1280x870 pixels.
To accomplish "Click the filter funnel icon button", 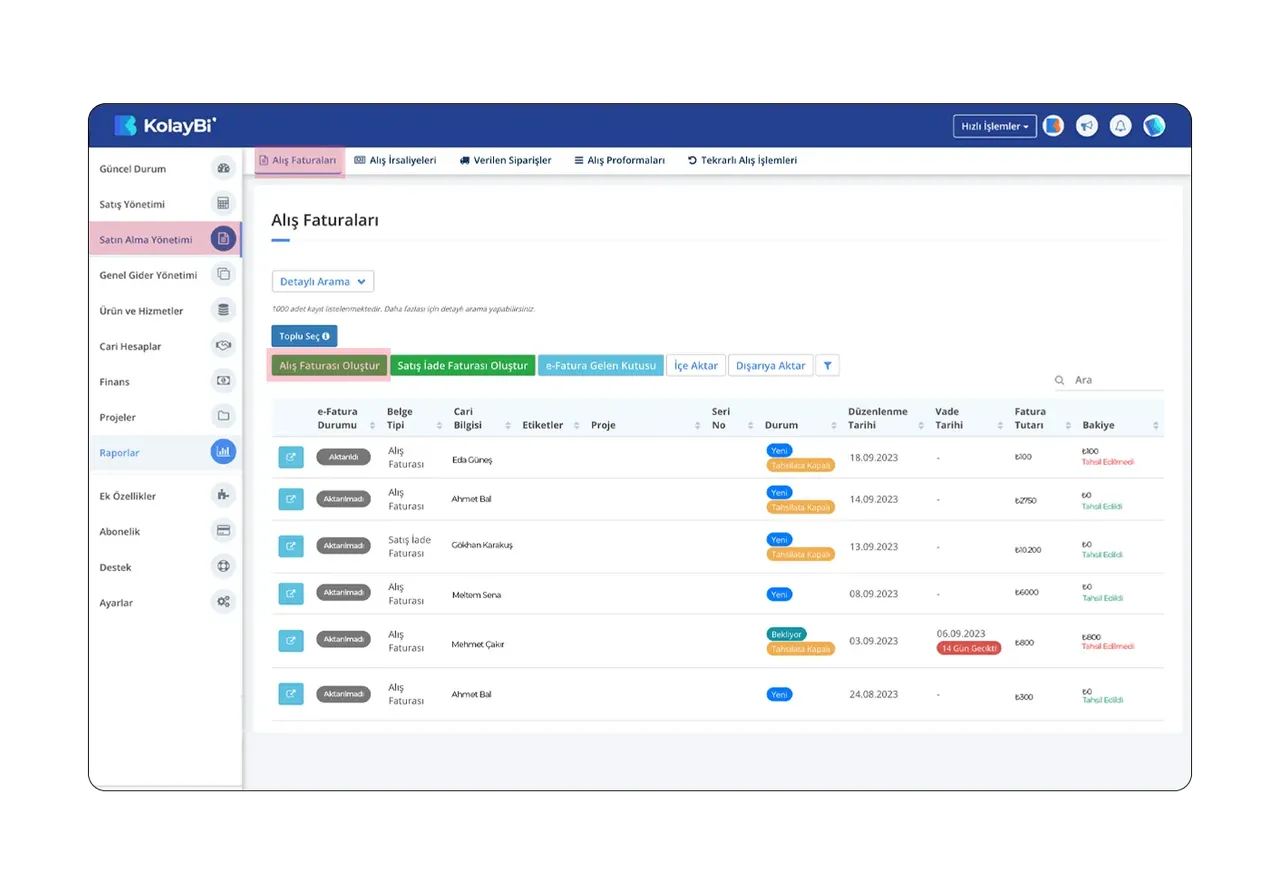I will tap(827, 366).
